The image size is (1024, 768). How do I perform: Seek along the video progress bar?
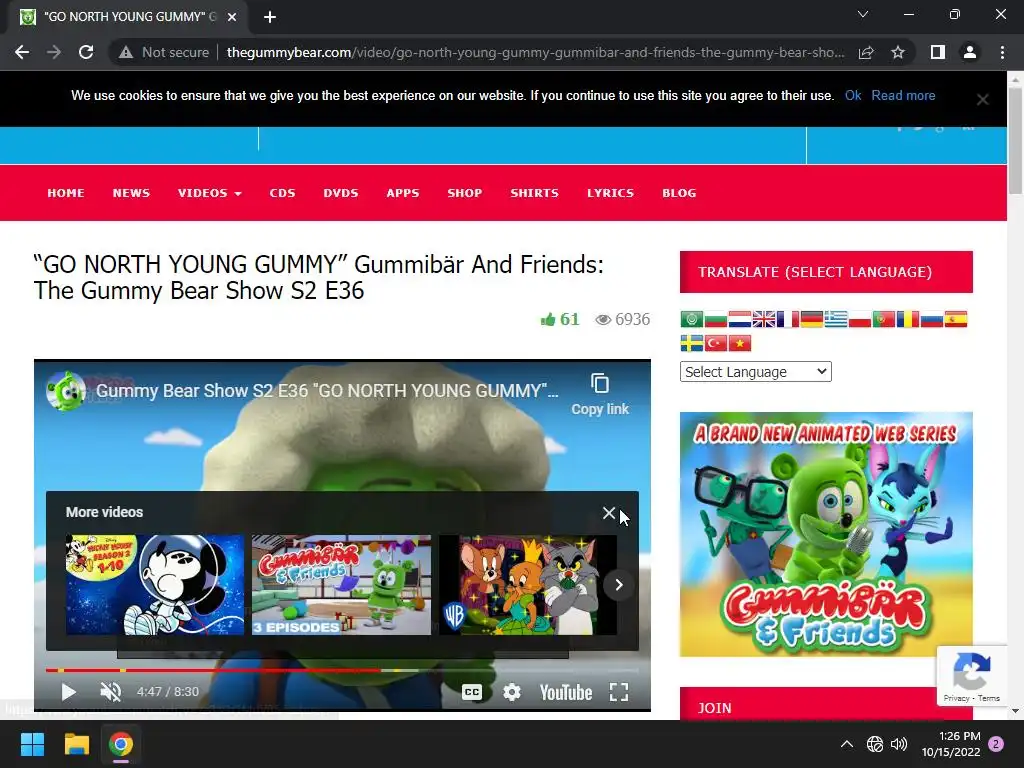coord(342,670)
